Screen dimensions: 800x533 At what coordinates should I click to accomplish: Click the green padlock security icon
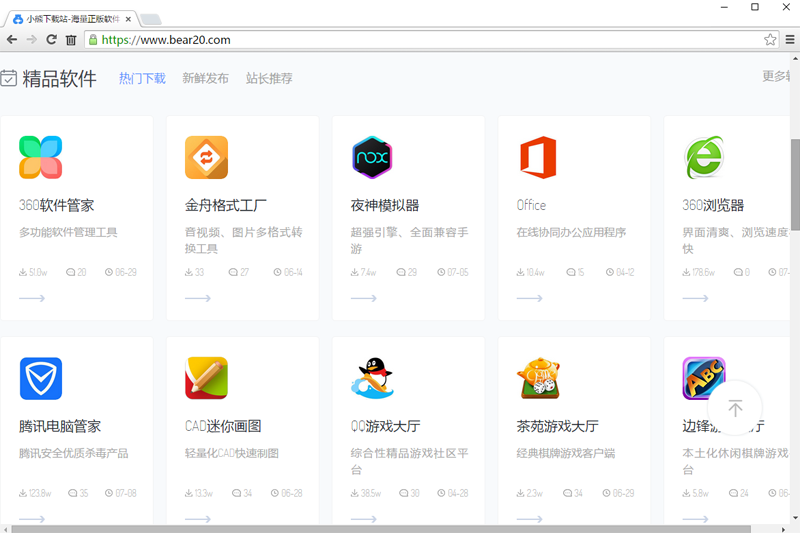(x=92, y=40)
